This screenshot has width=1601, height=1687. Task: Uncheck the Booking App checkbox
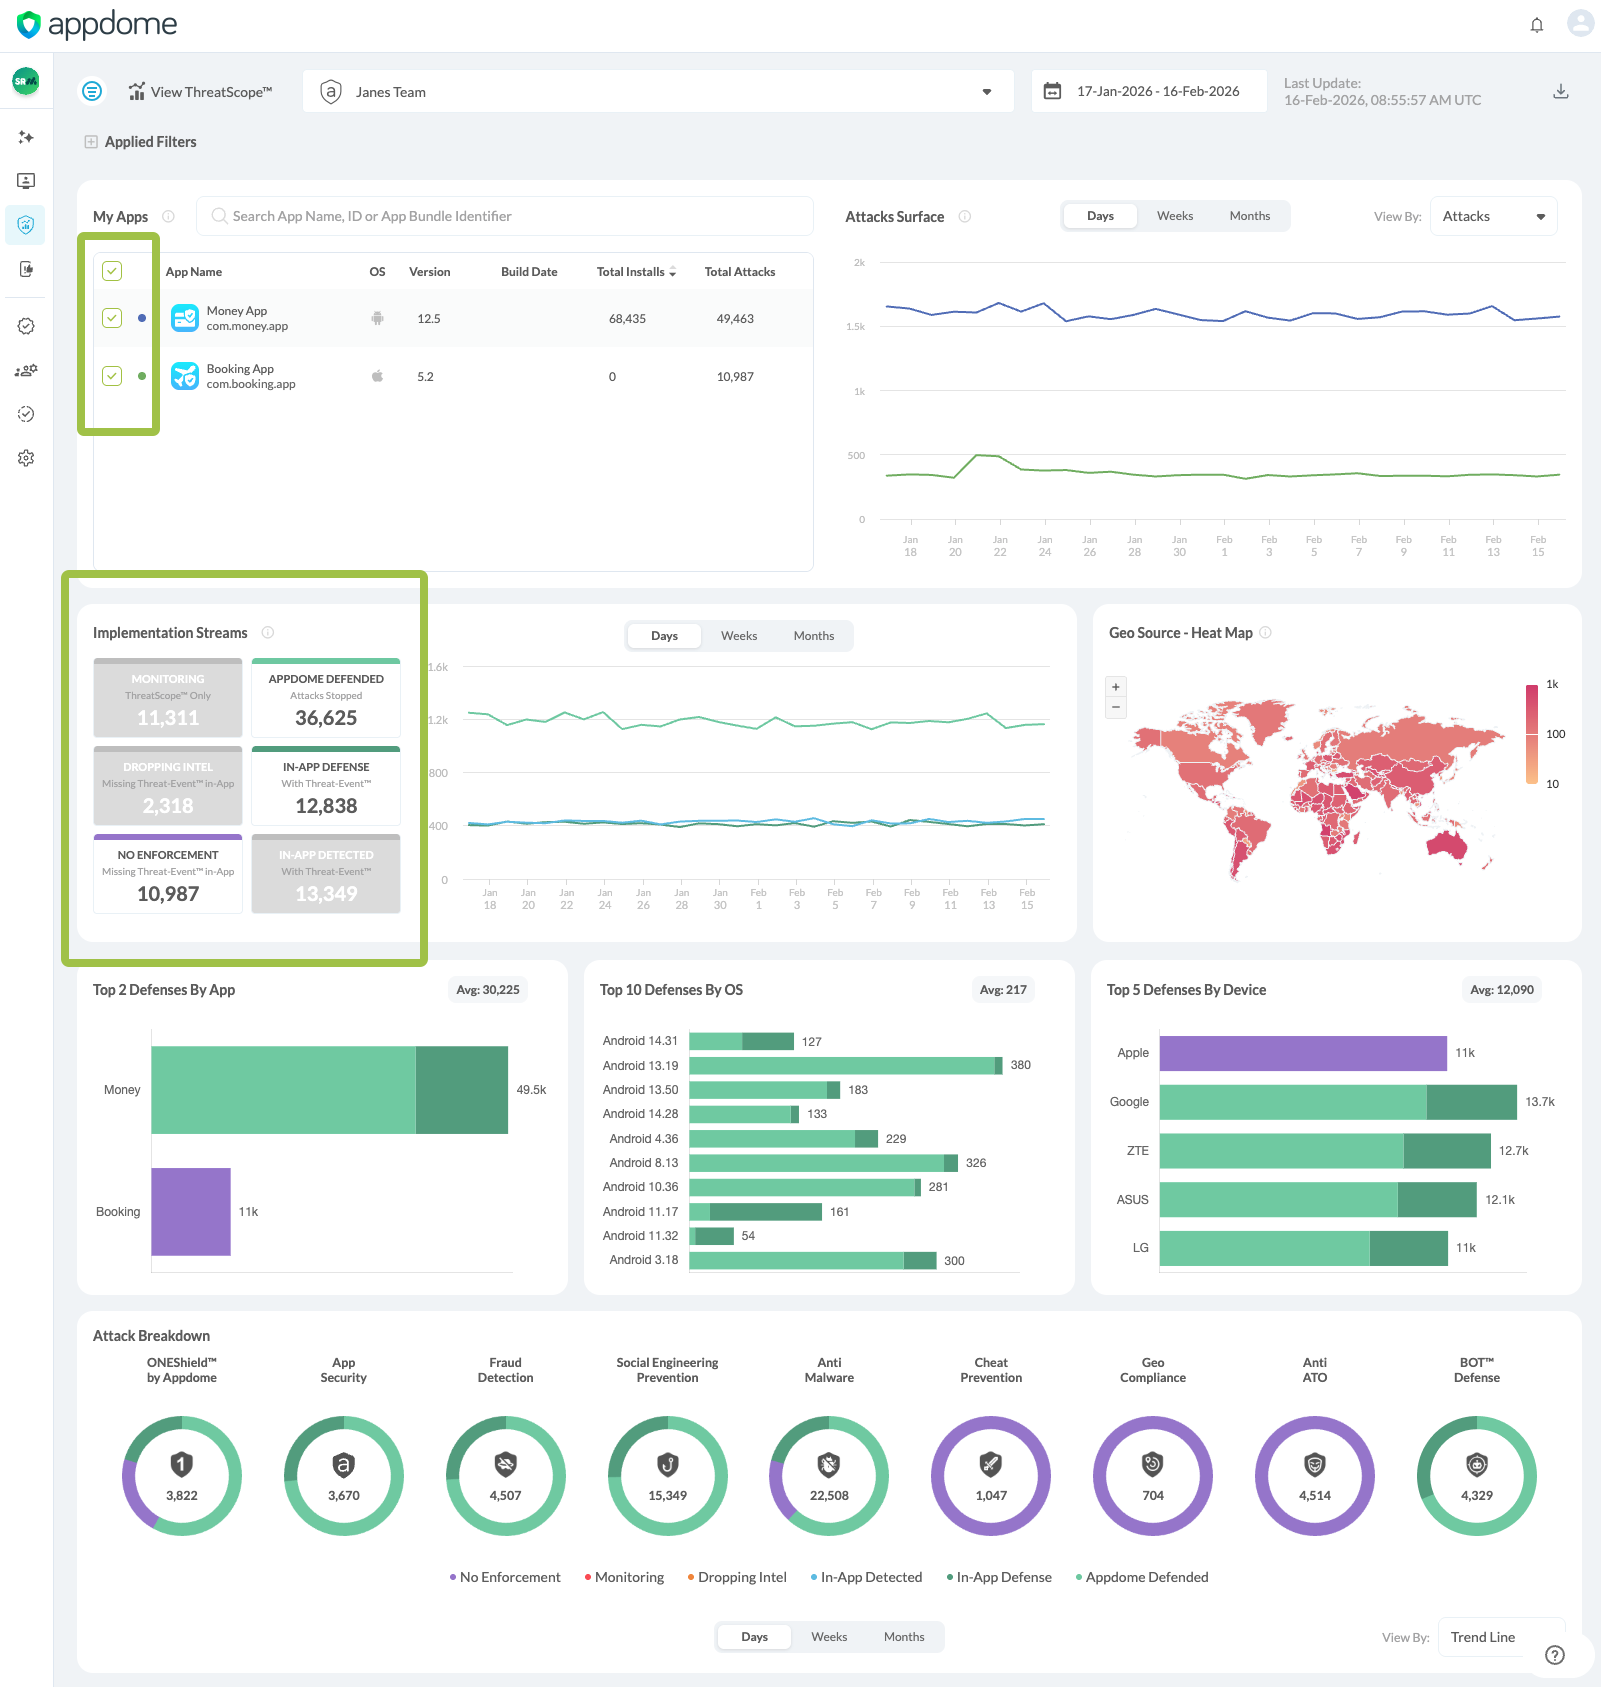[112, 376]
